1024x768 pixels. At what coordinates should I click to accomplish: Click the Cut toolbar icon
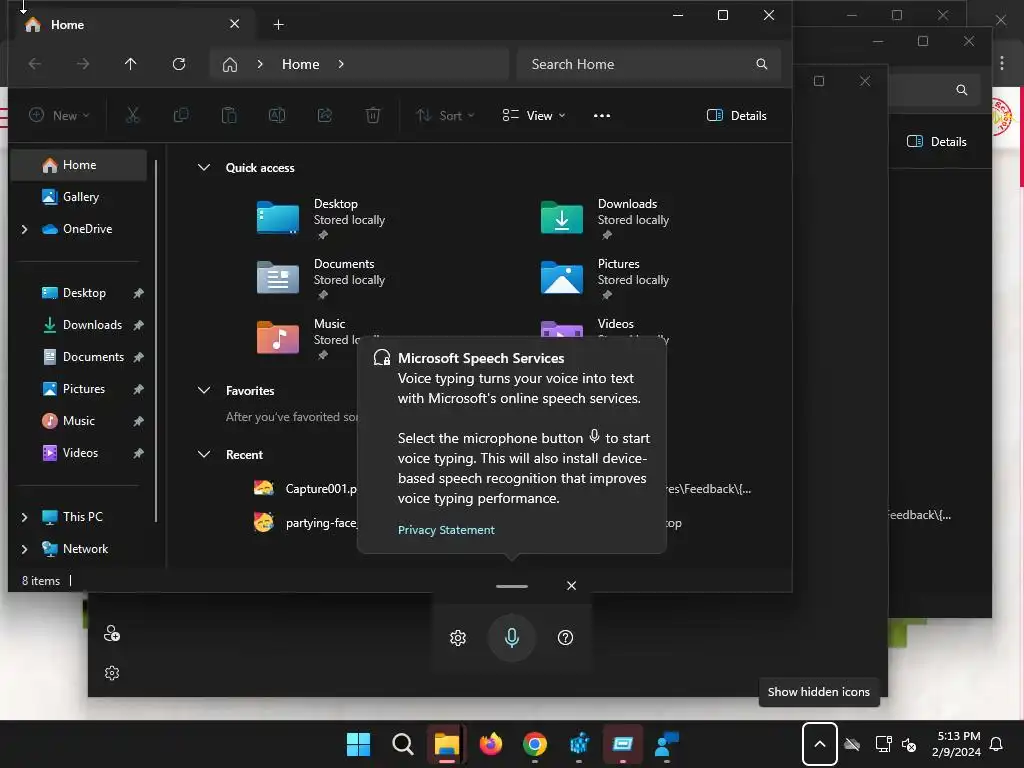pyautogui.click(x=133, y=116)
